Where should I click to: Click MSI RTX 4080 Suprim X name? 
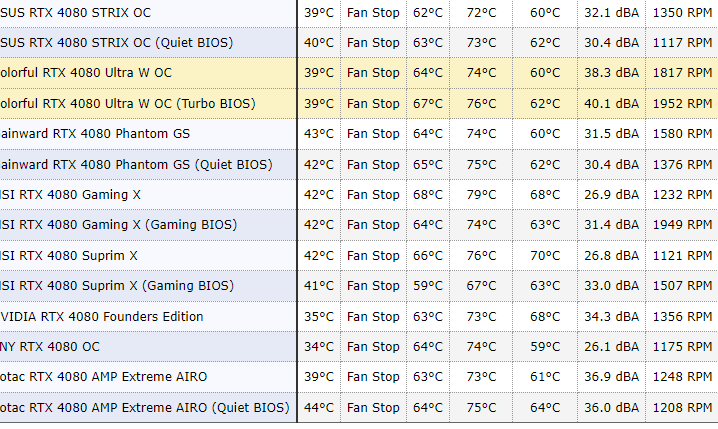tap(69, 255)
